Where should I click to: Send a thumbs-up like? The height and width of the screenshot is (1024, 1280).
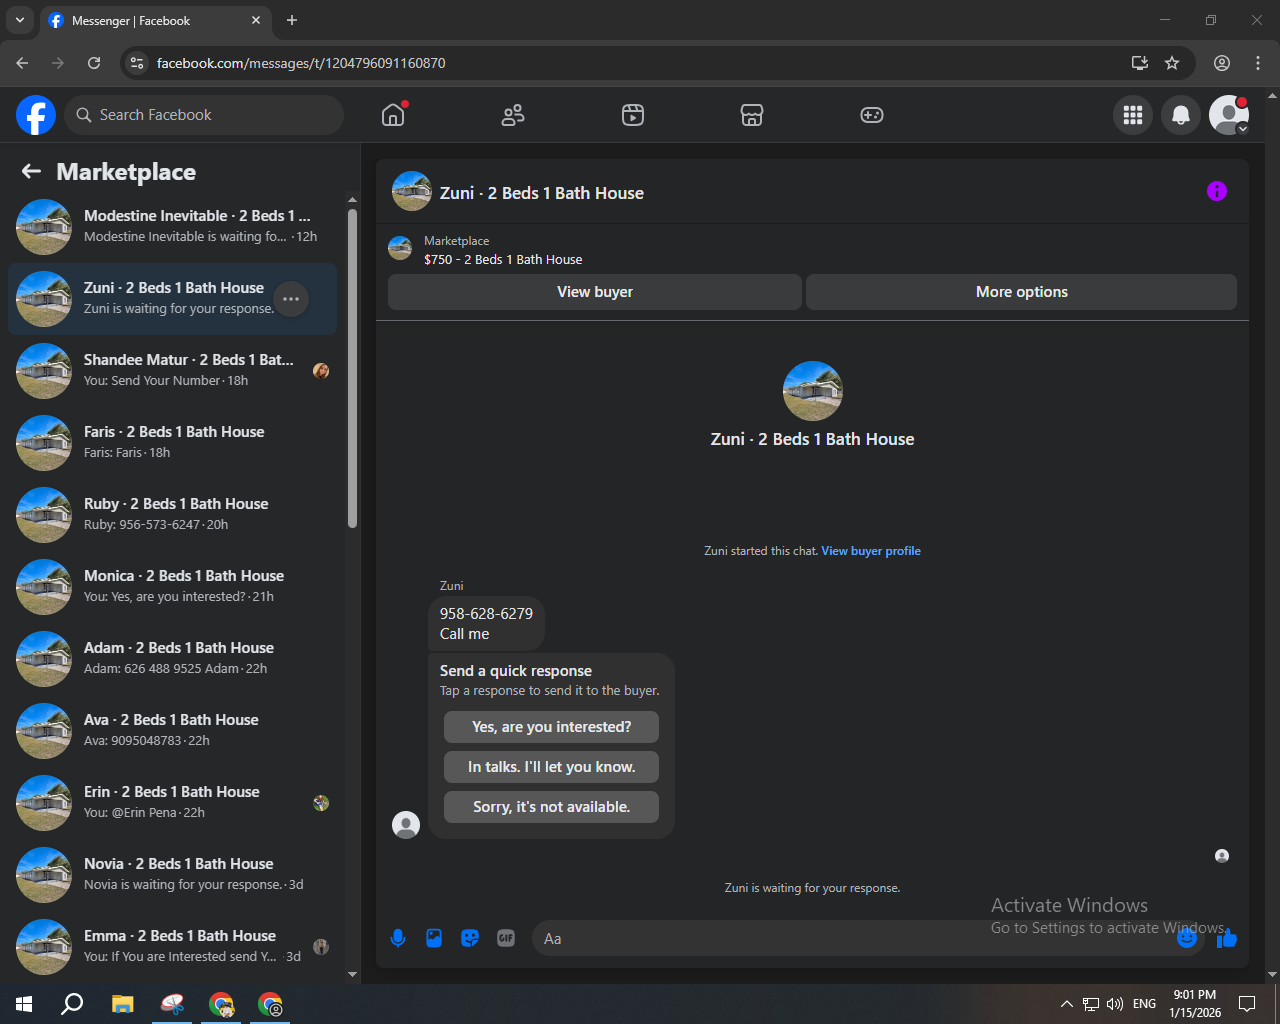point(1228,939)
